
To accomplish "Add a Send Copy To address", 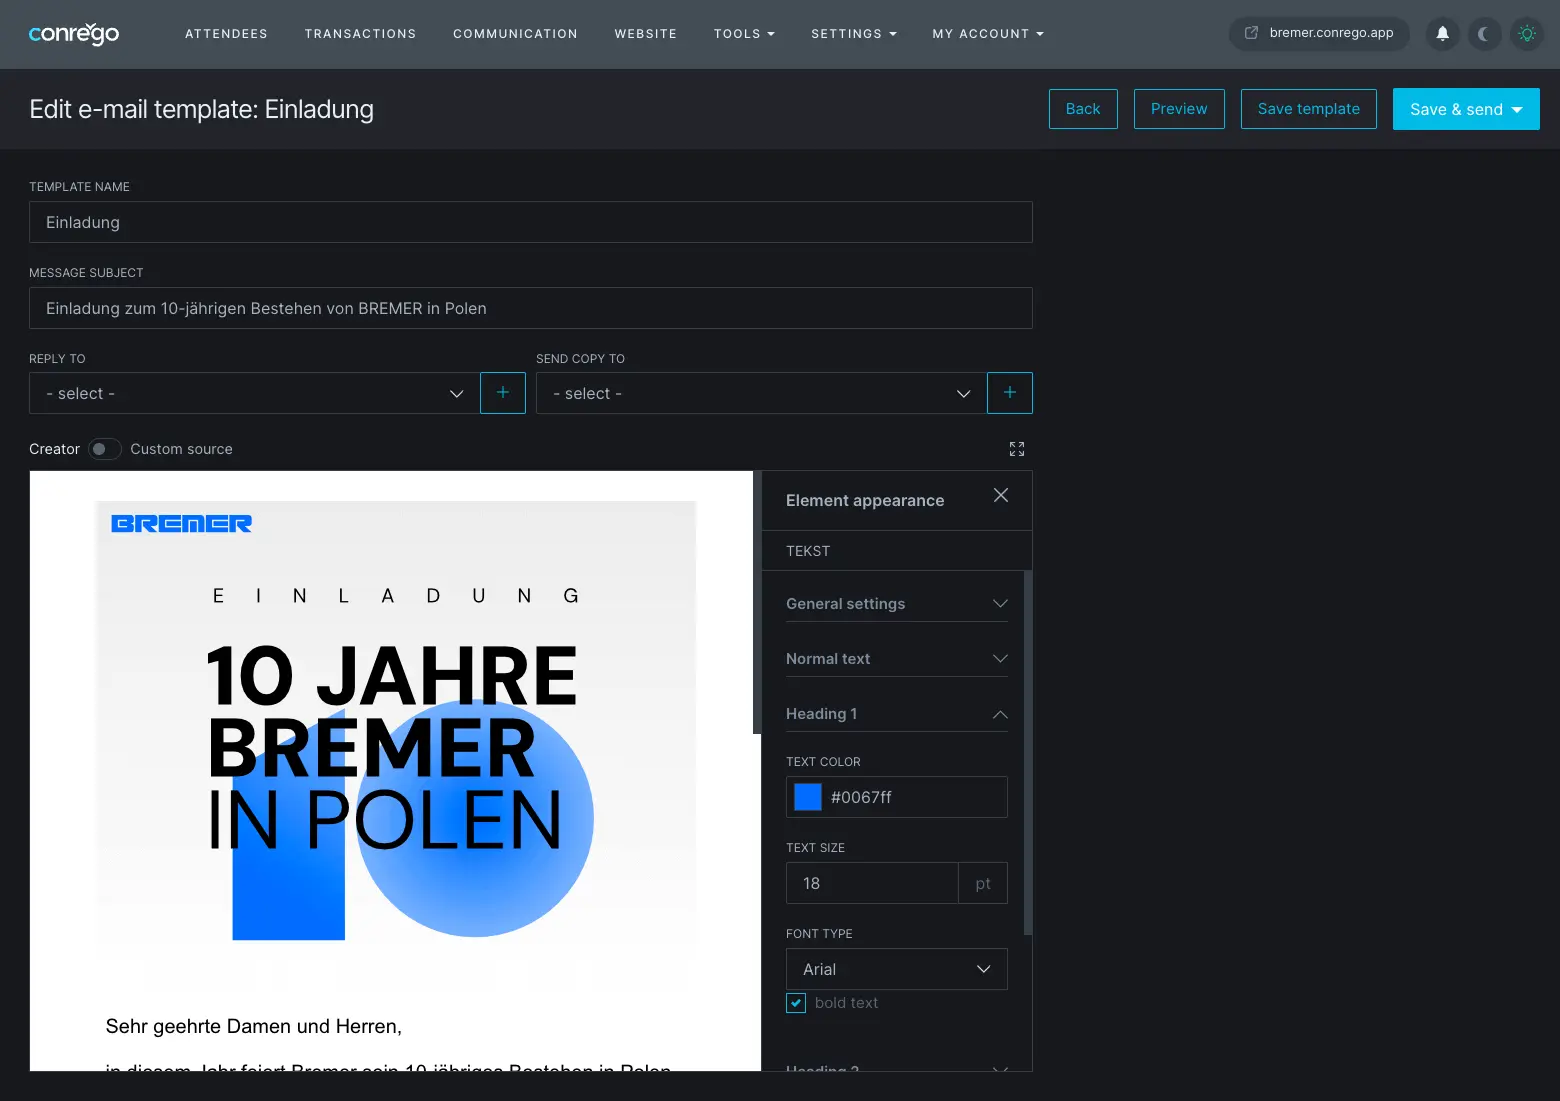I will pos(1010,393).
